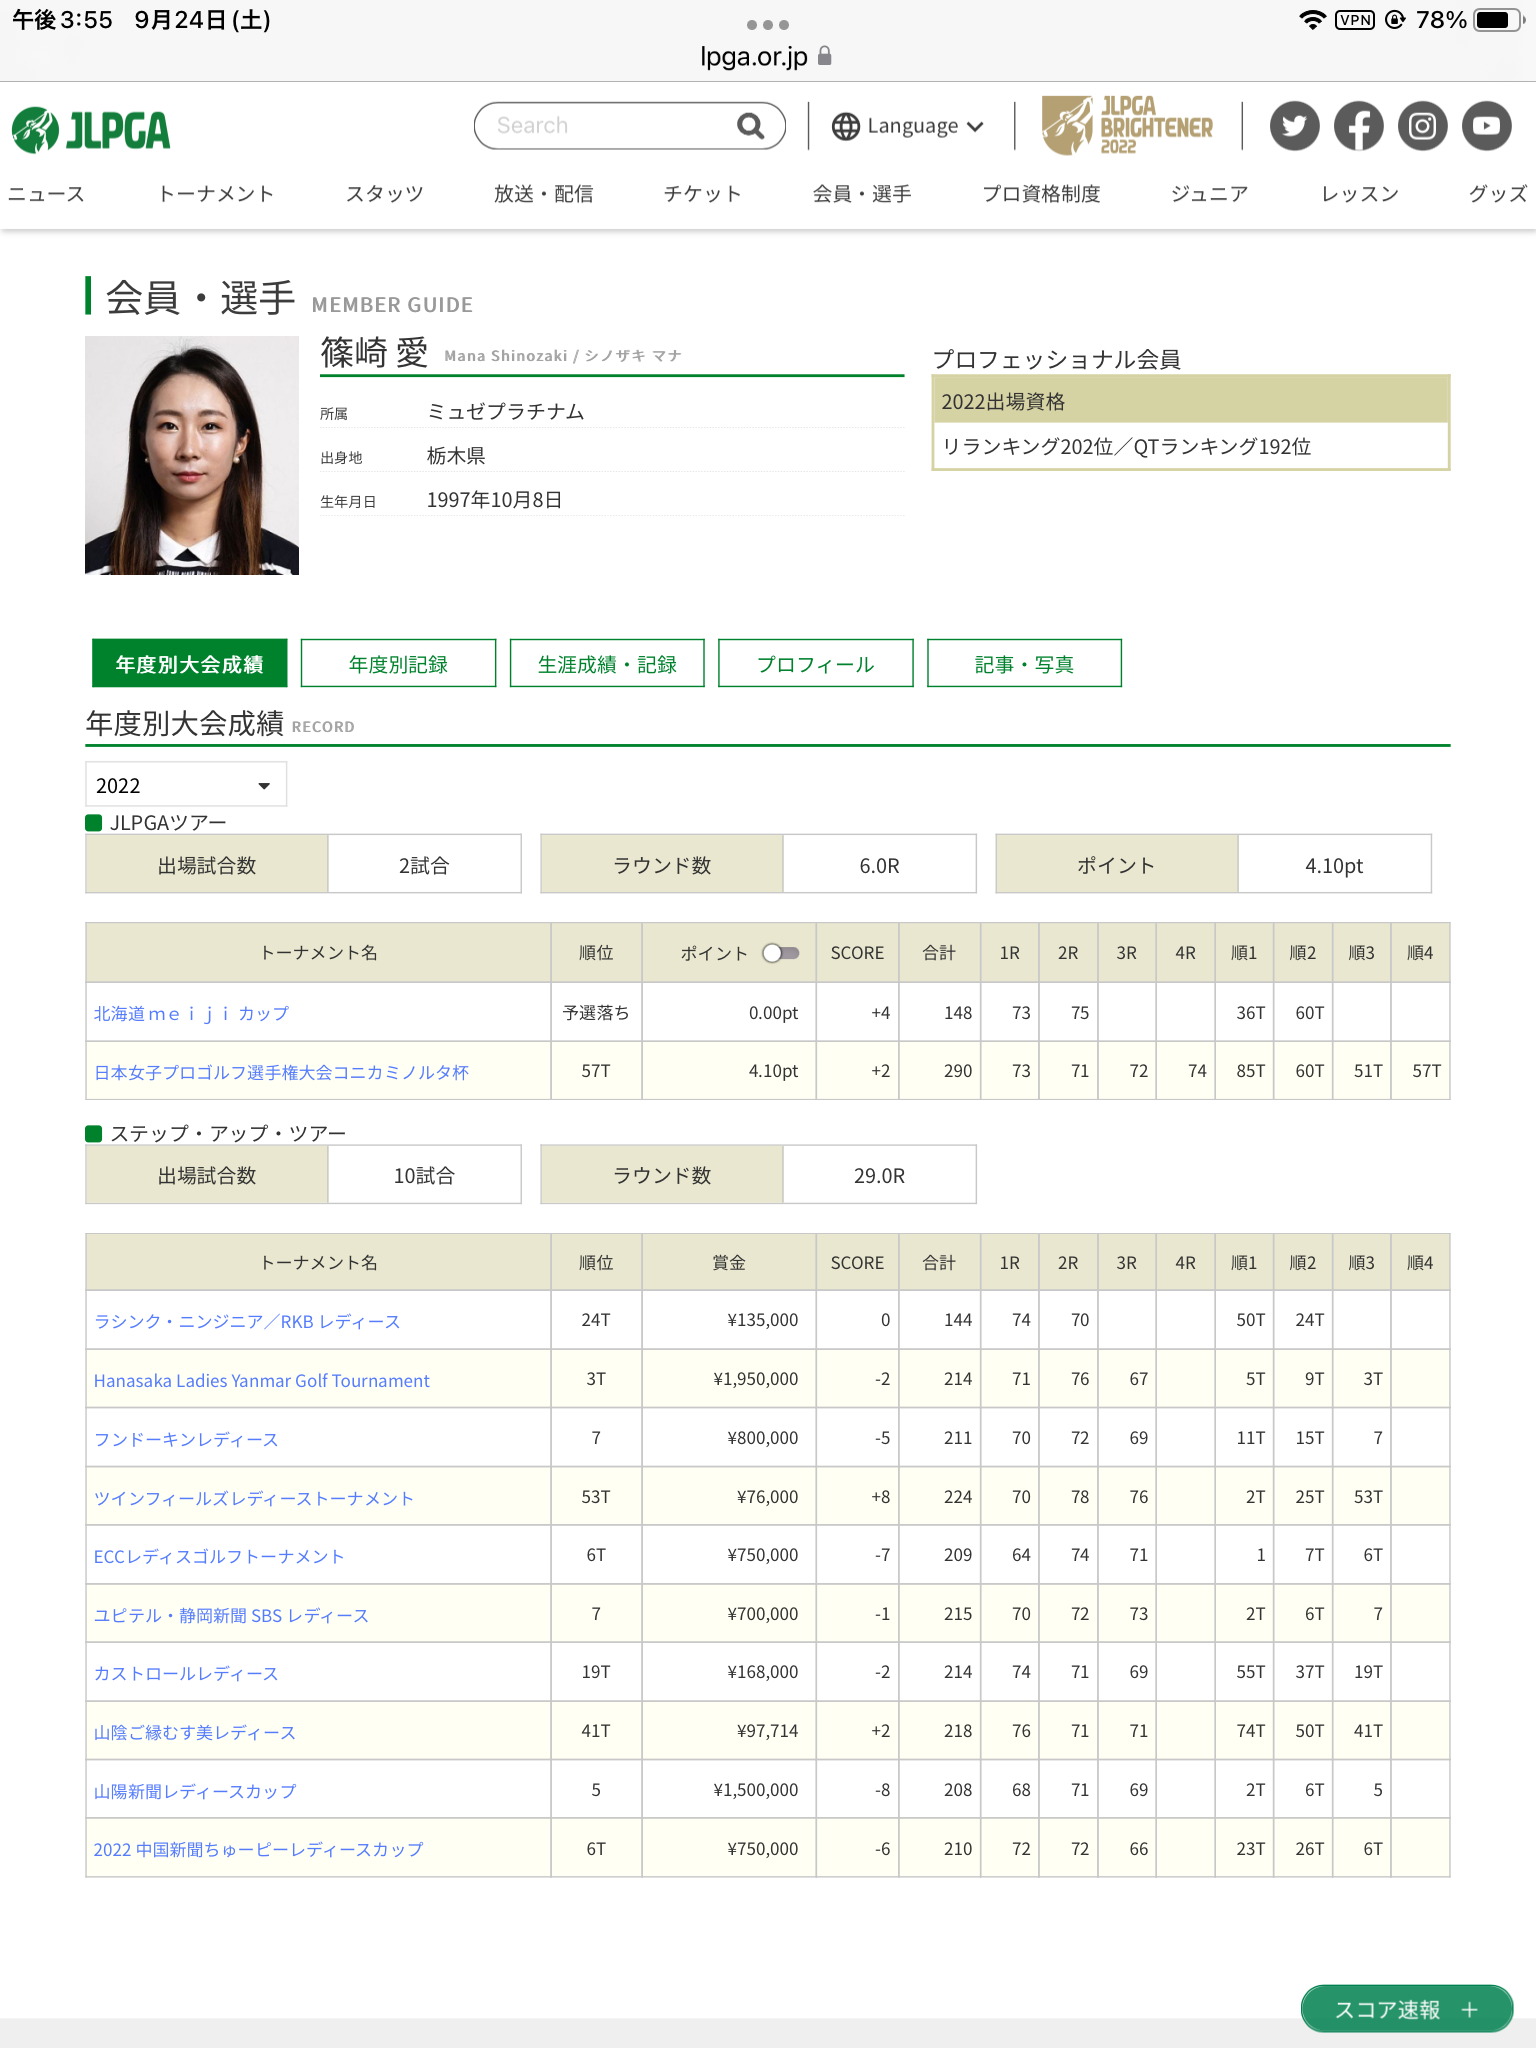Open ユピテル・静岡新聞 SBS レディース link
1536x2048 pixels.
click(231, 1616)
